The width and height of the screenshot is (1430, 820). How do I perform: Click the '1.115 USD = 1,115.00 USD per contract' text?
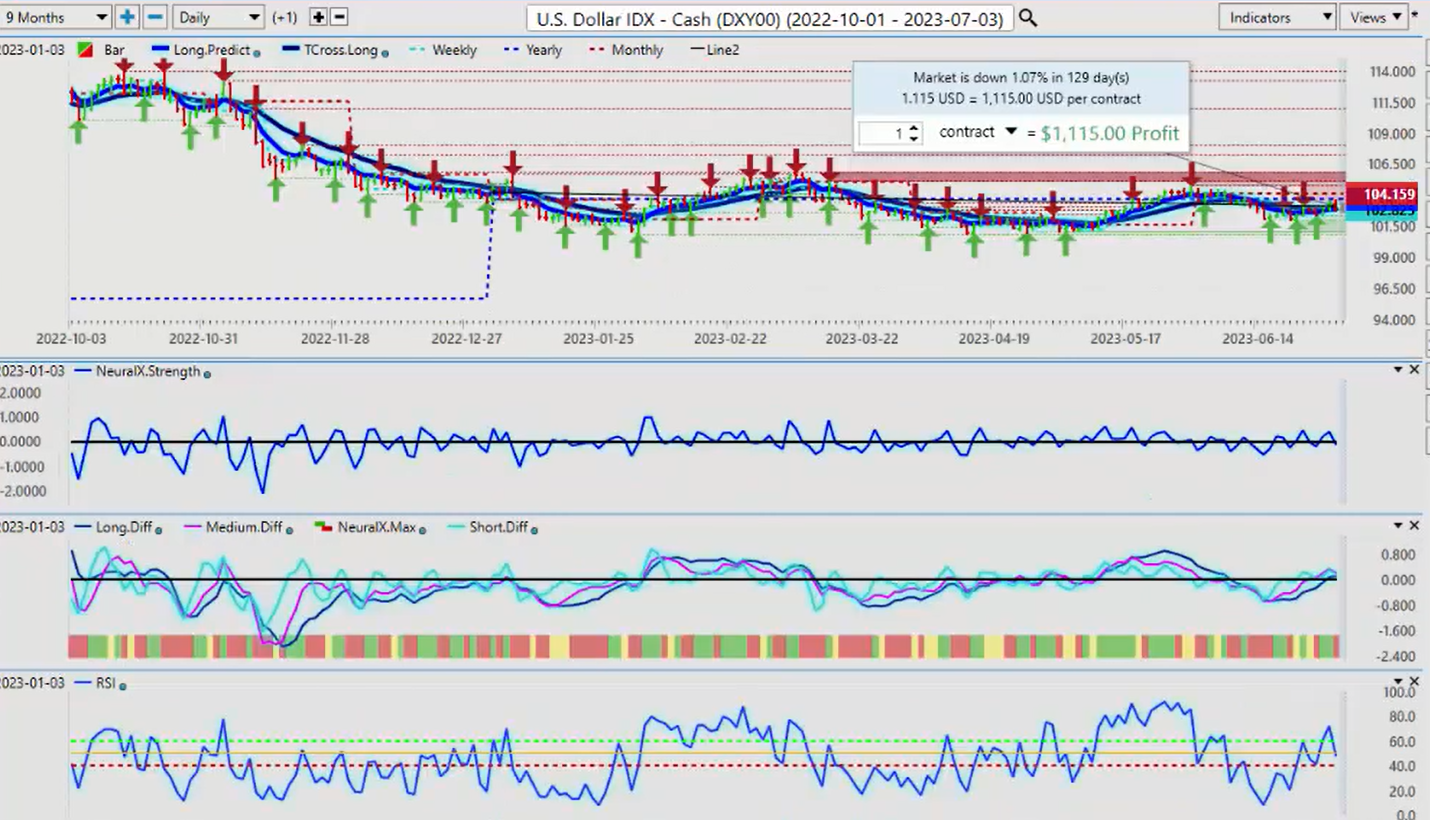click(1021, 99)
